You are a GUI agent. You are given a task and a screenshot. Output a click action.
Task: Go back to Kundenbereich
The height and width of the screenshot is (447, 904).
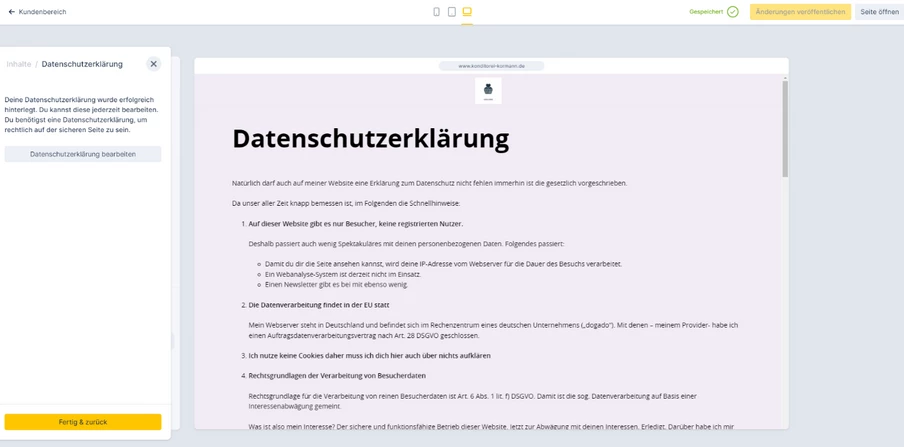[37, 12]
